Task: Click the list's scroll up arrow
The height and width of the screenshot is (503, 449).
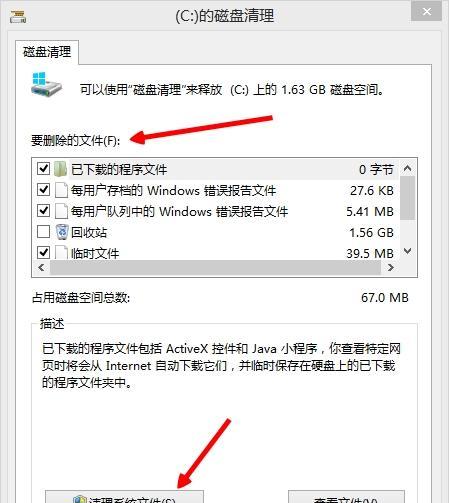Action: click(407, 168)
